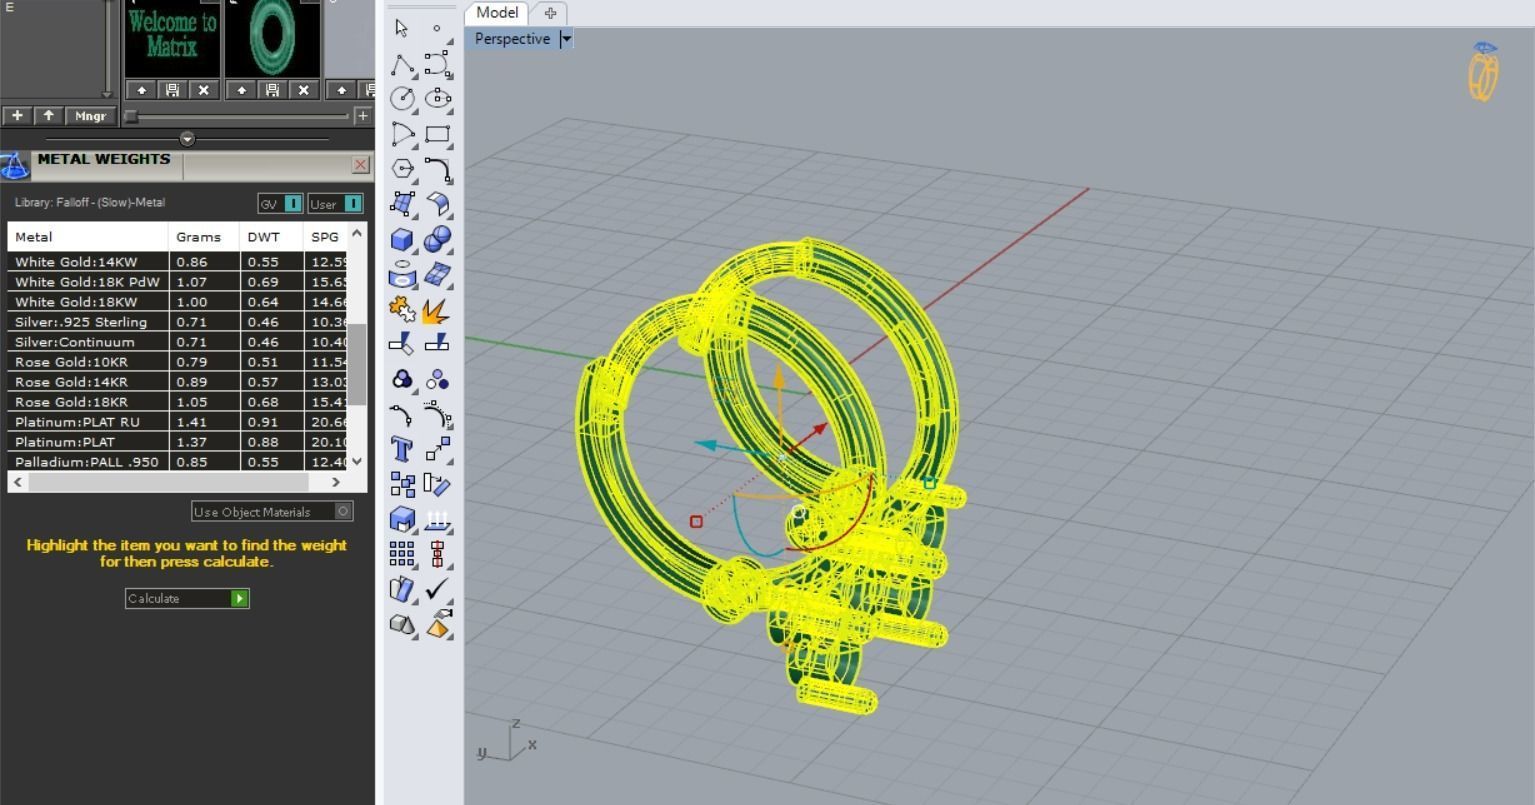Select the Rose Gold:18KR row
1535x805 pixels.
[x=177, y=402]
